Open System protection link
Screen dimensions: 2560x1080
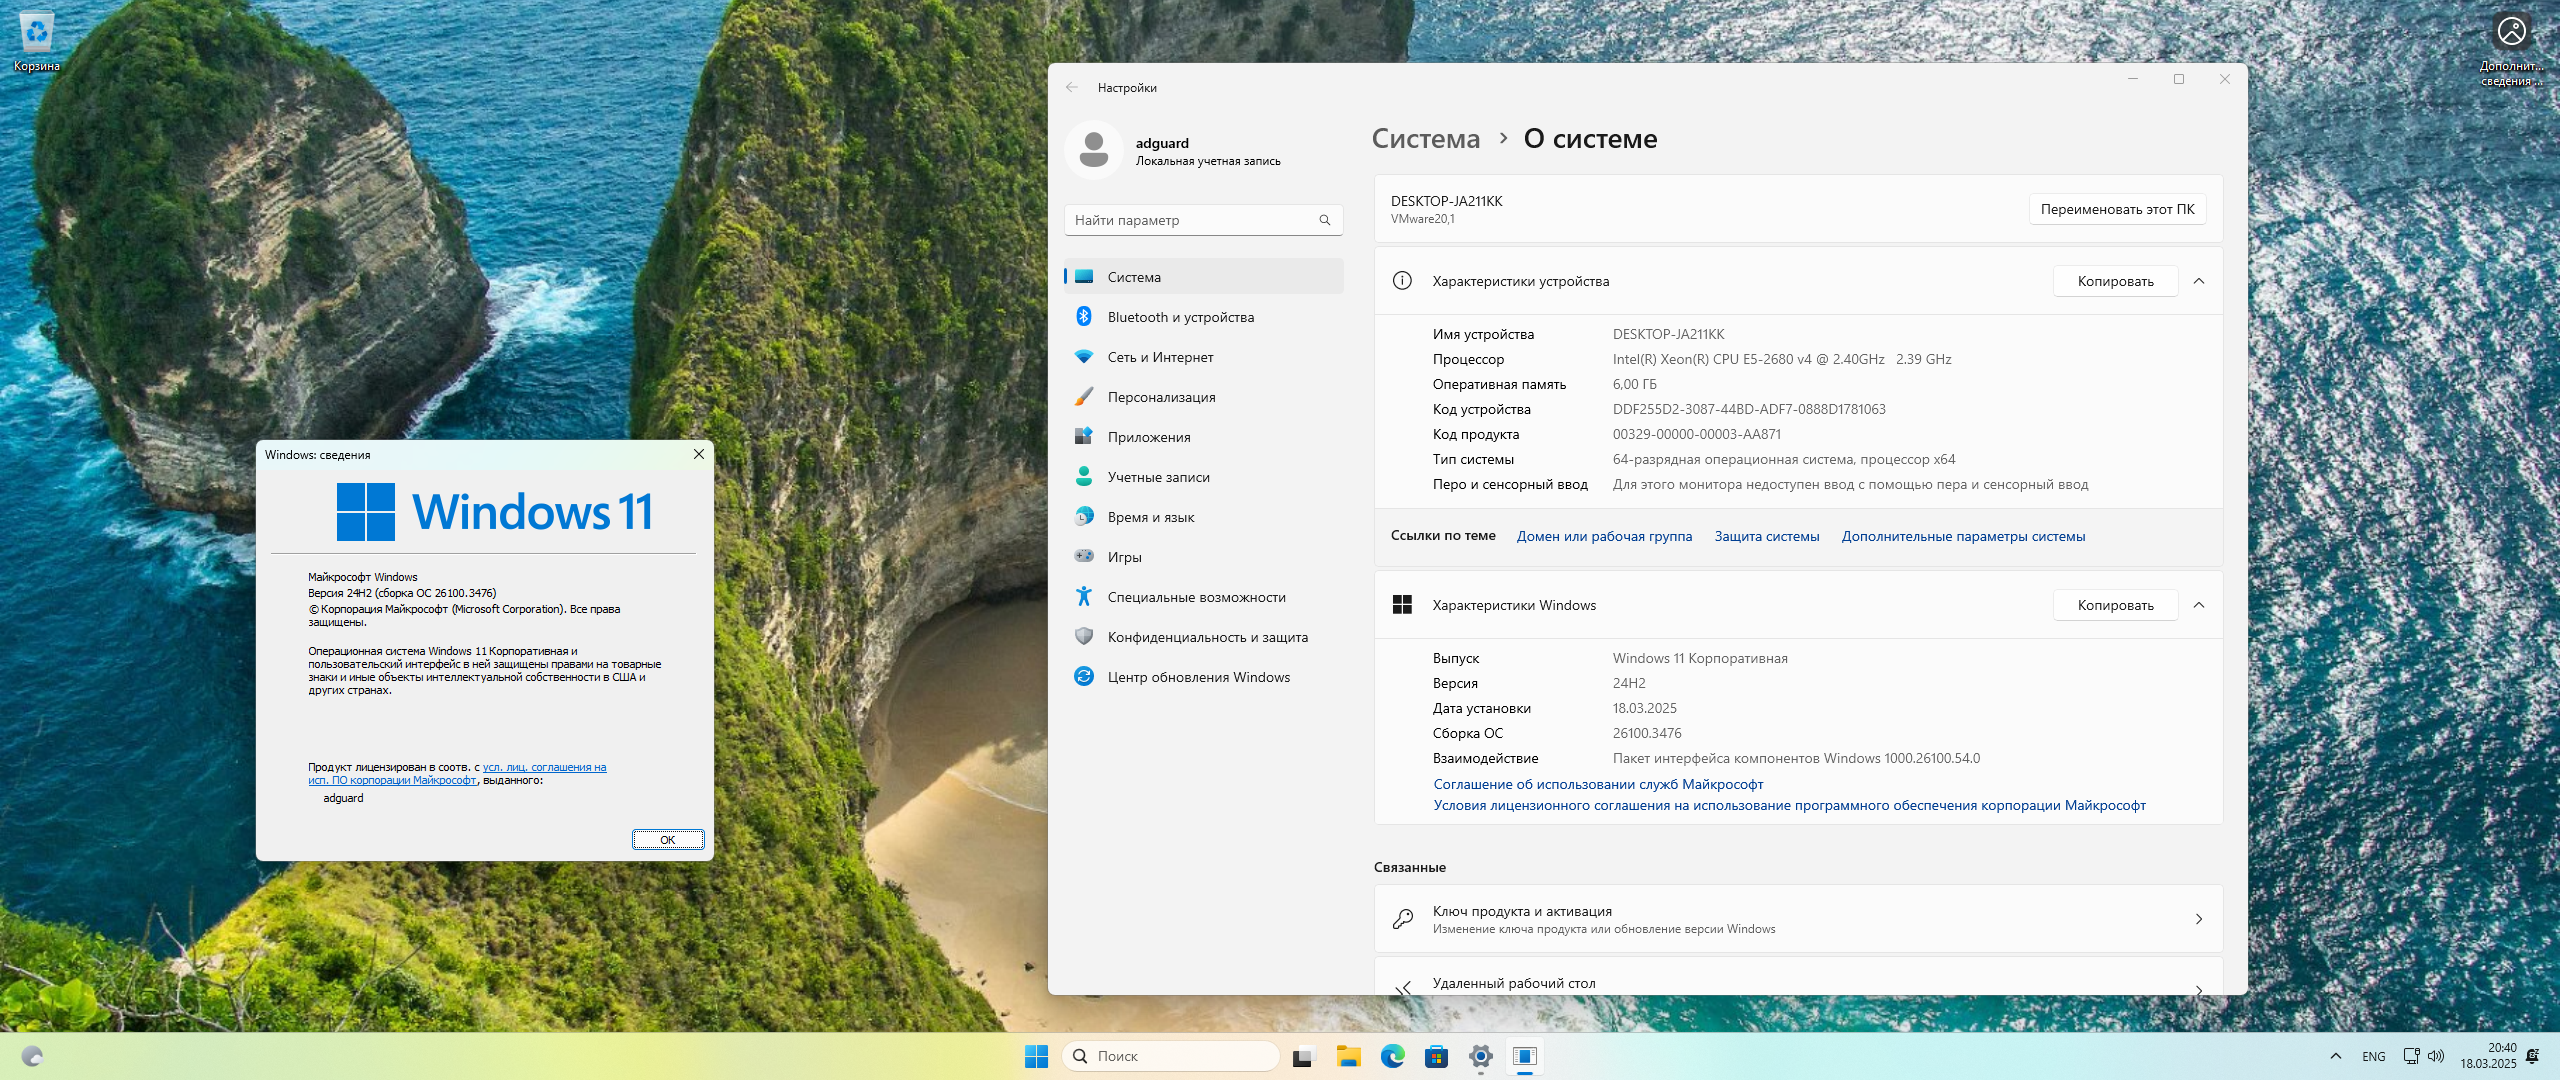point(1766,536)
